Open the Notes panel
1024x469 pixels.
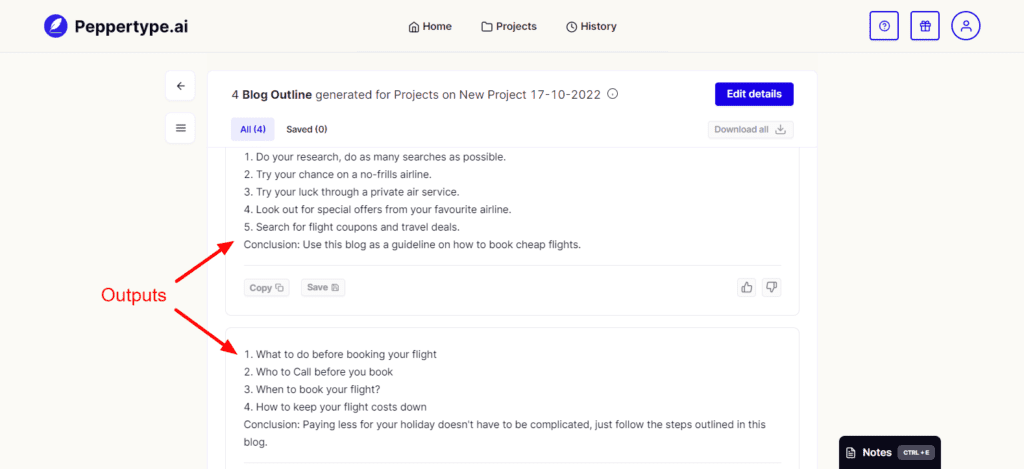point(889,452)
